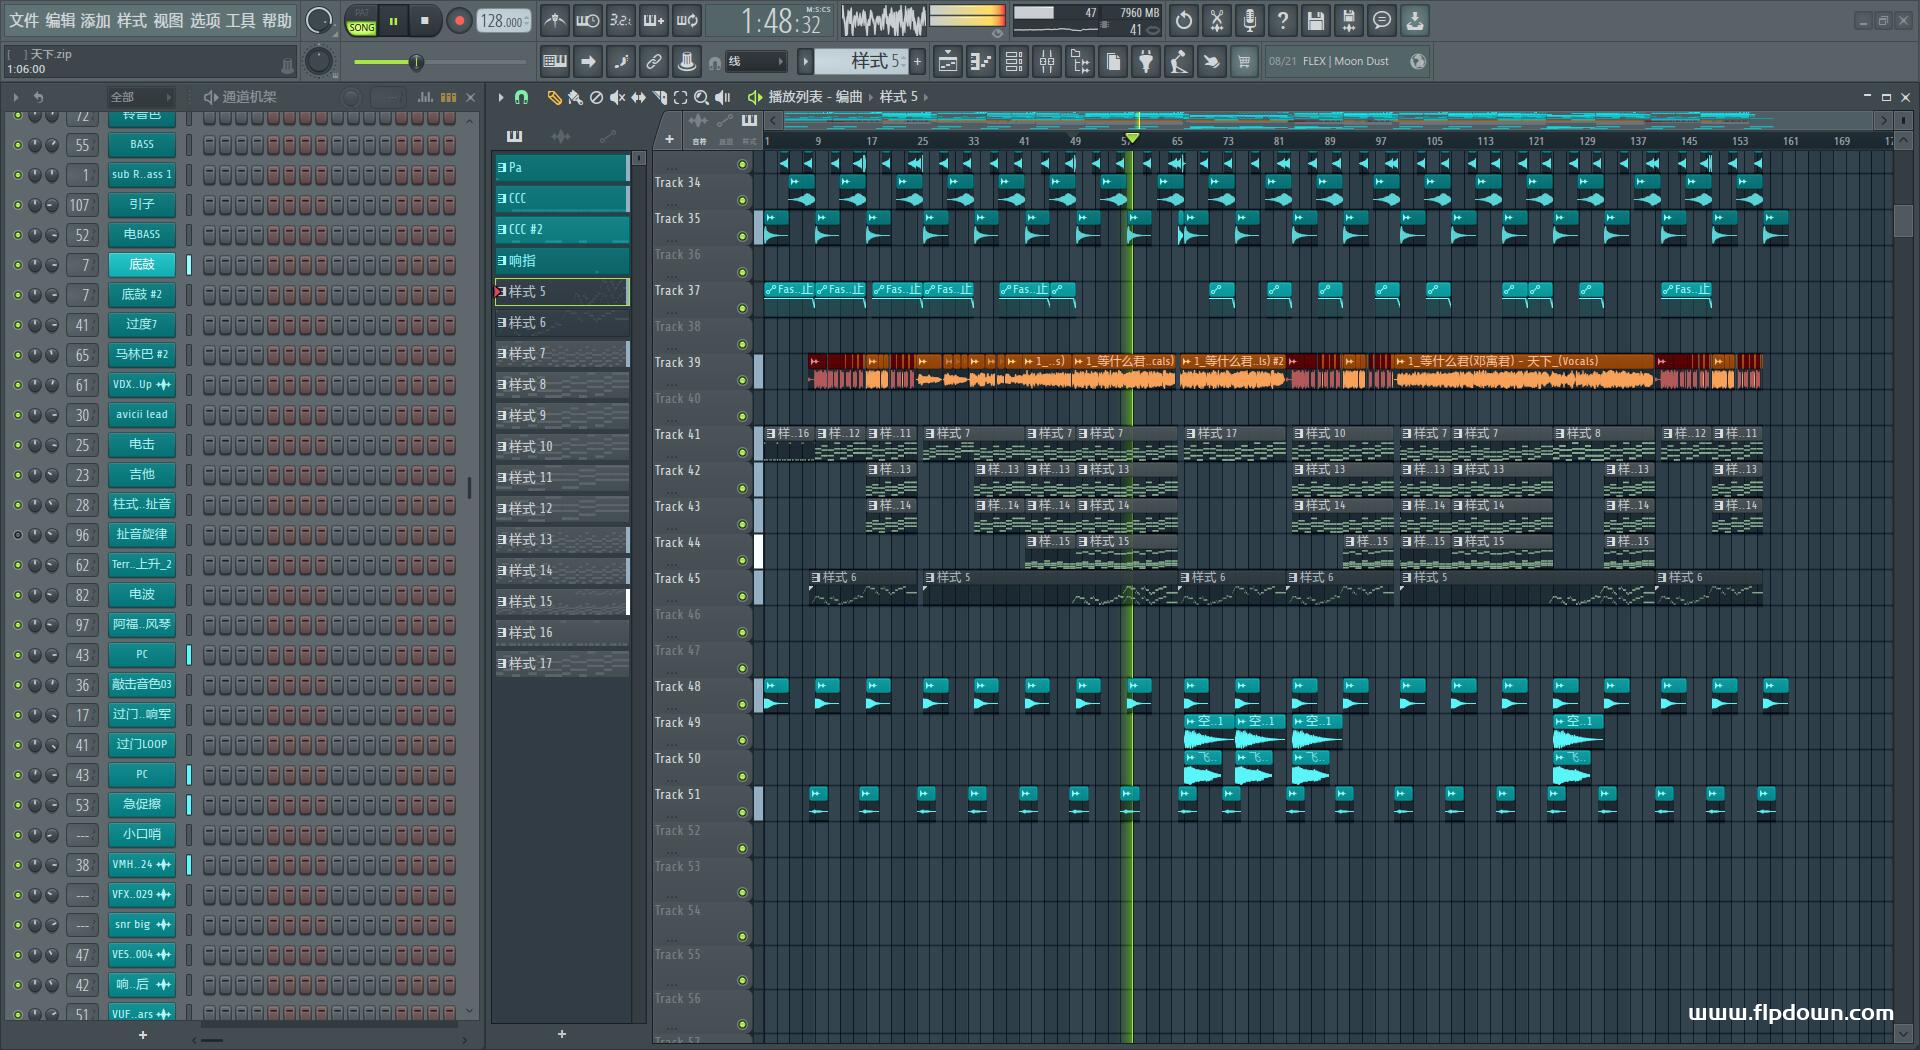Click the one-click audio recording microphone icon
This screenshot has height=1050, width=1920.
(x=1250, y=20)
